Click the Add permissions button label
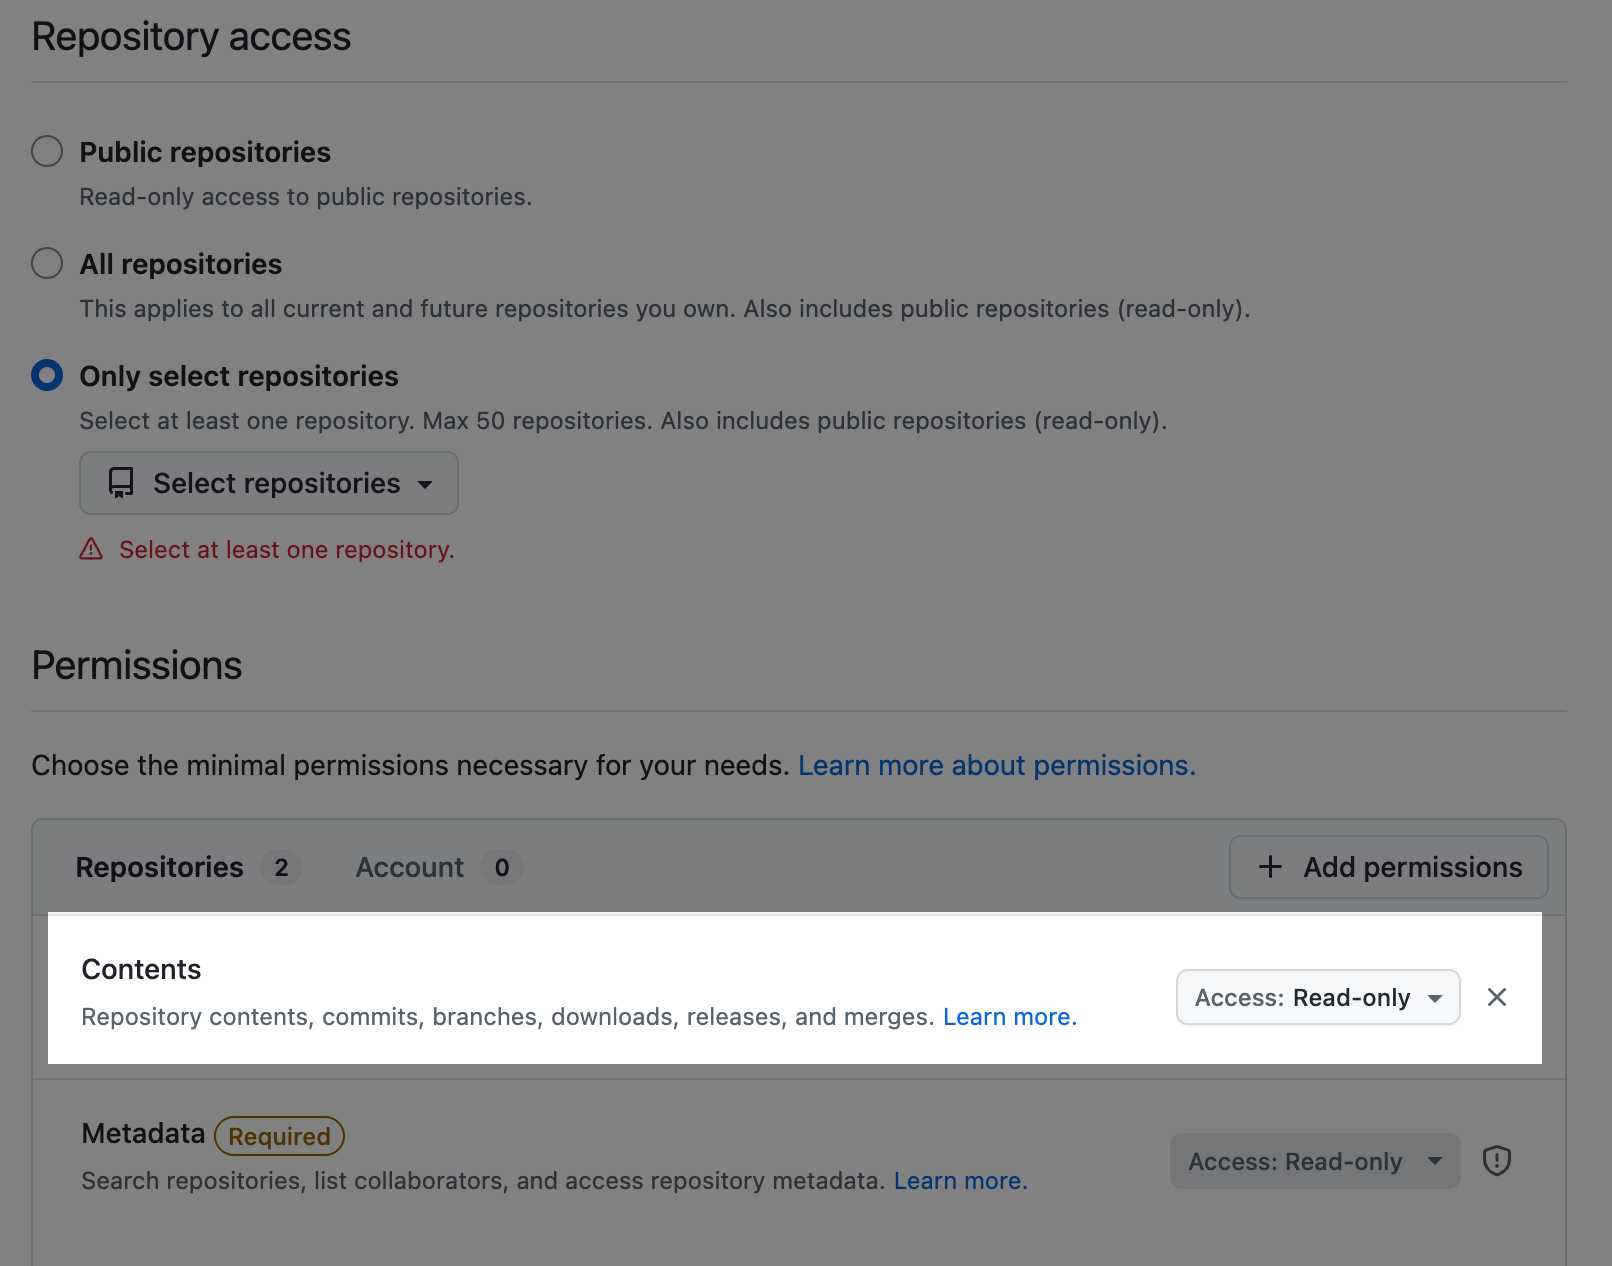Screen dimensions: 1612x1266 [x=1412, y=867]
